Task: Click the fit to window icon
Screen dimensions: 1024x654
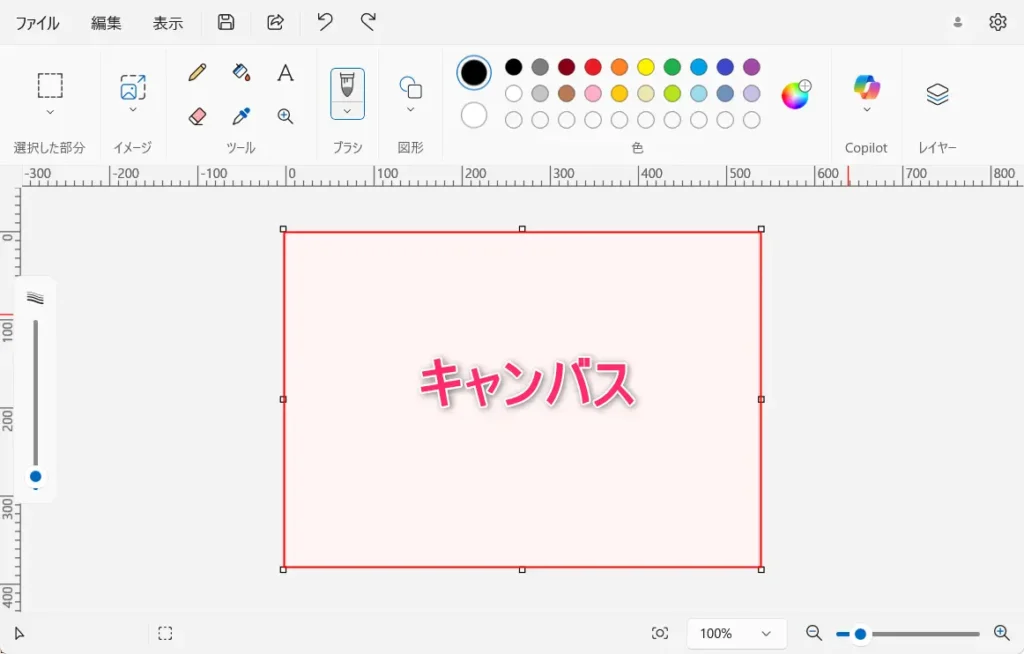Action: click(x=660, y=633)
